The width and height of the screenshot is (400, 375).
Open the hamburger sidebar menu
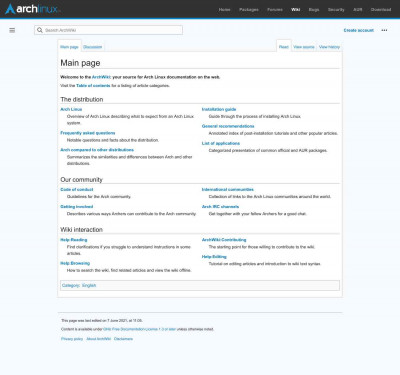(x=12, y=30)
